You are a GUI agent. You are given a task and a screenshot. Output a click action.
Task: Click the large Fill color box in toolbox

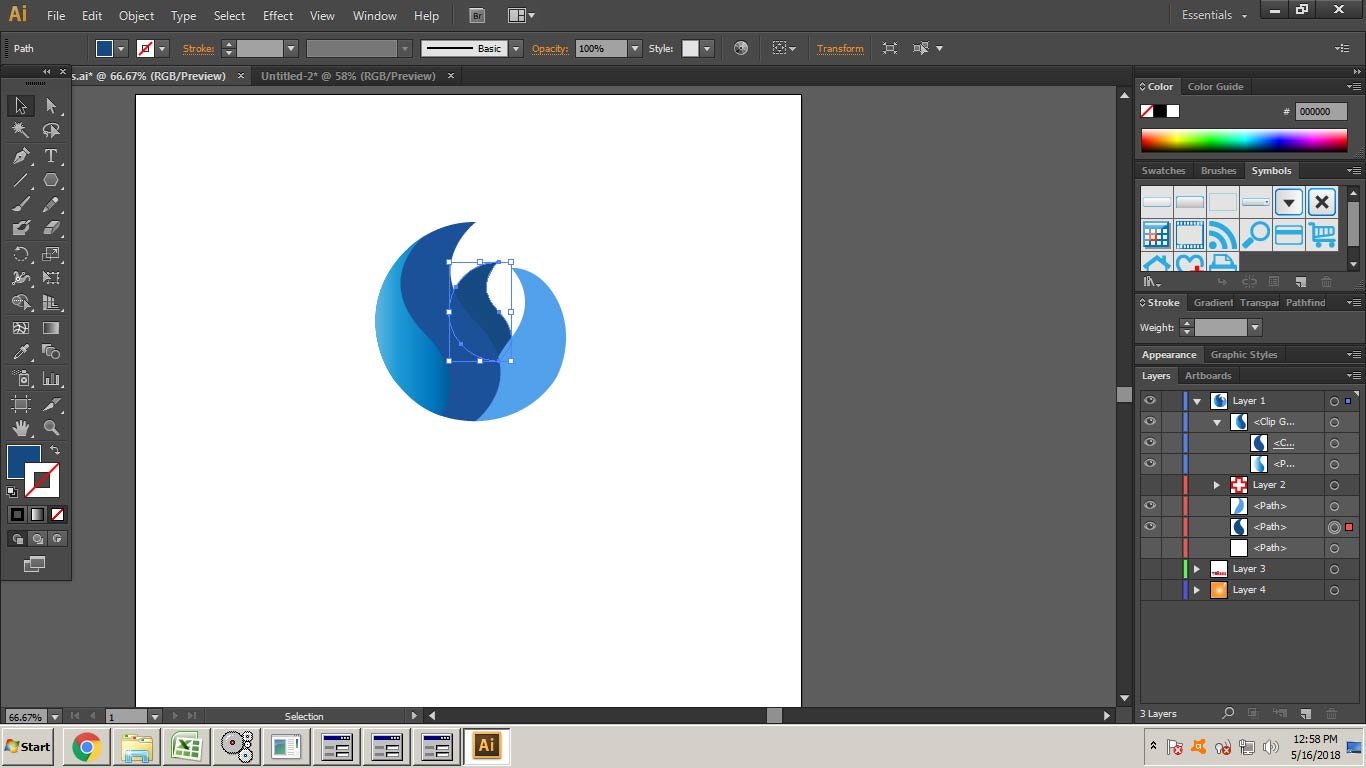pos(24,462)
